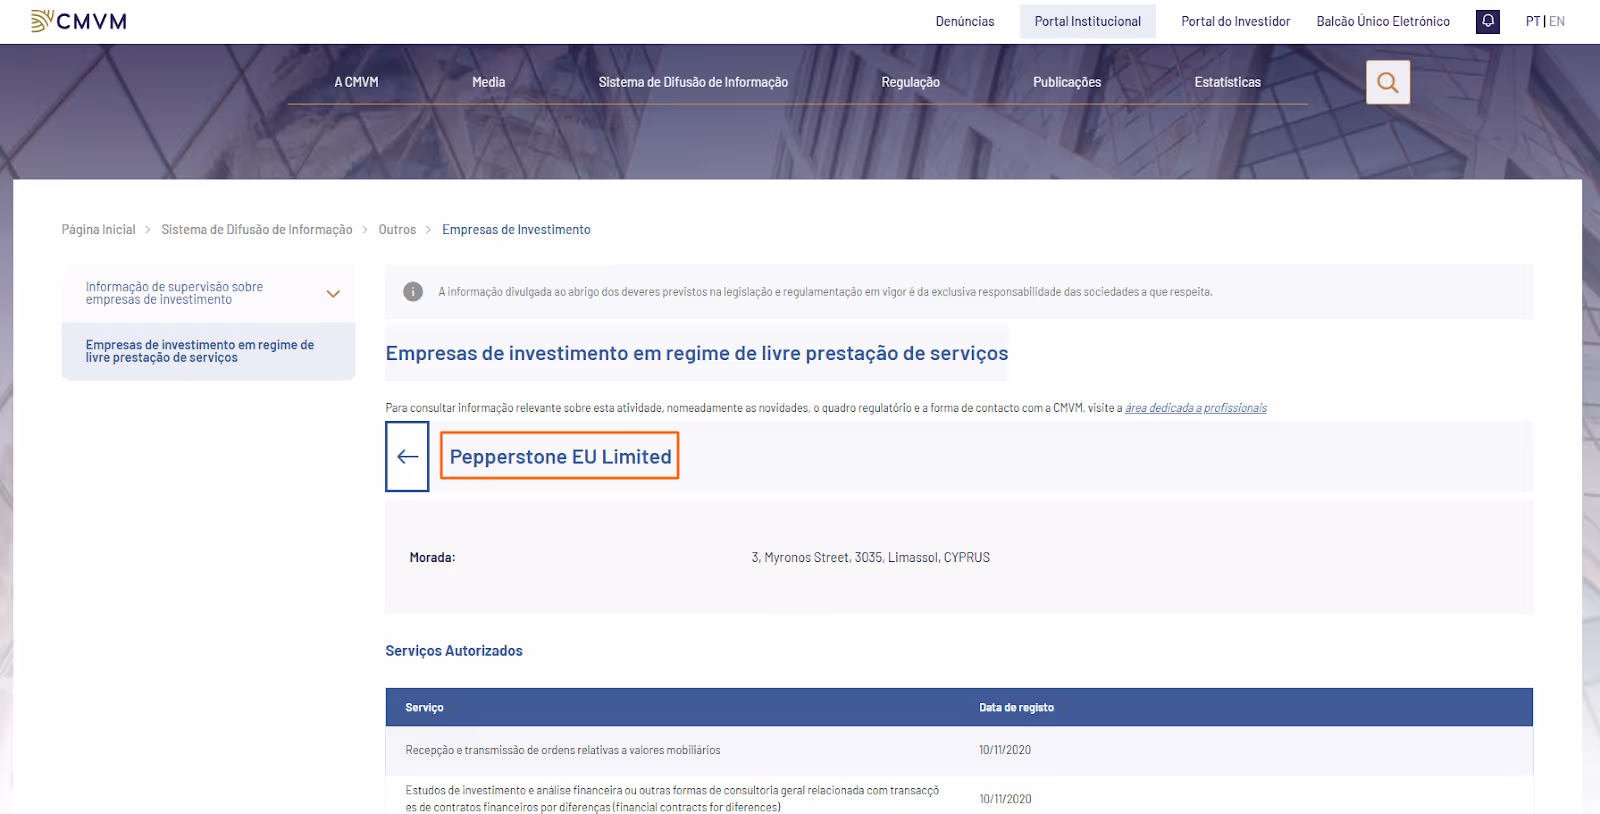Image resolution: width=1600 pixels, height=814 pixels.
Task: Click address 3, Myronos Street, Limassol
Action: point(870,558)
